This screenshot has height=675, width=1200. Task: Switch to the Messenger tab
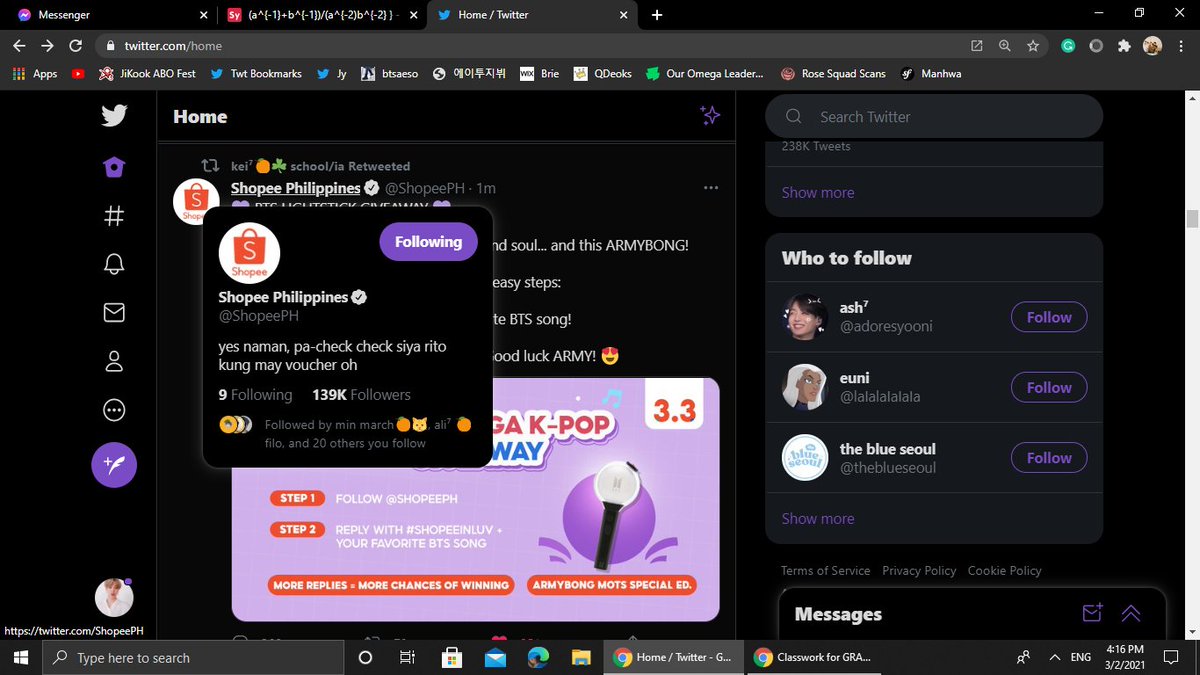tap(110, 15)
